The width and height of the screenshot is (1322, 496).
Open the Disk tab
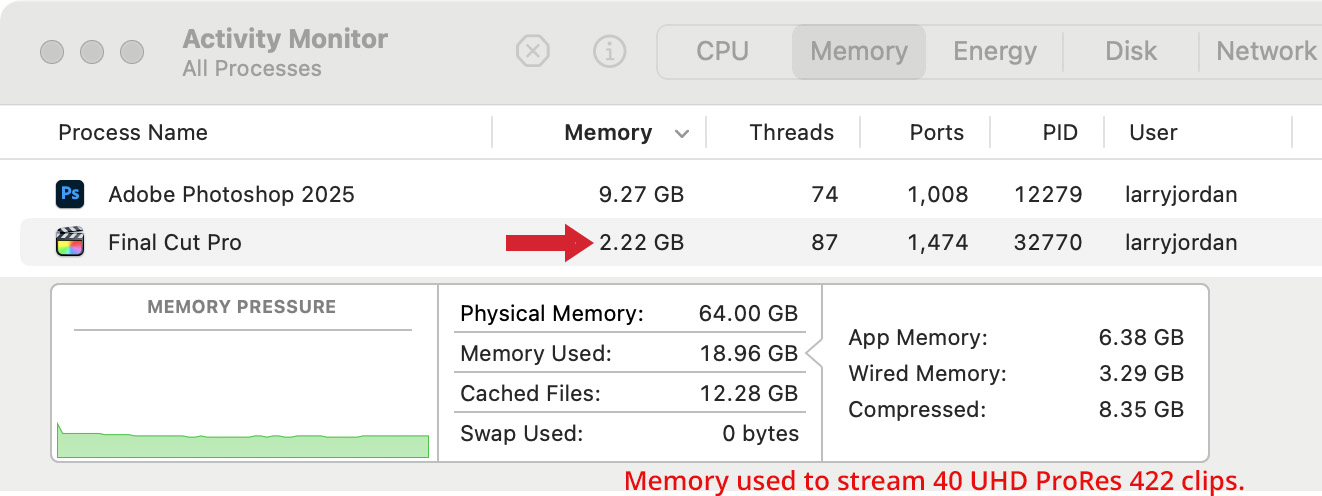point(1131,51)
